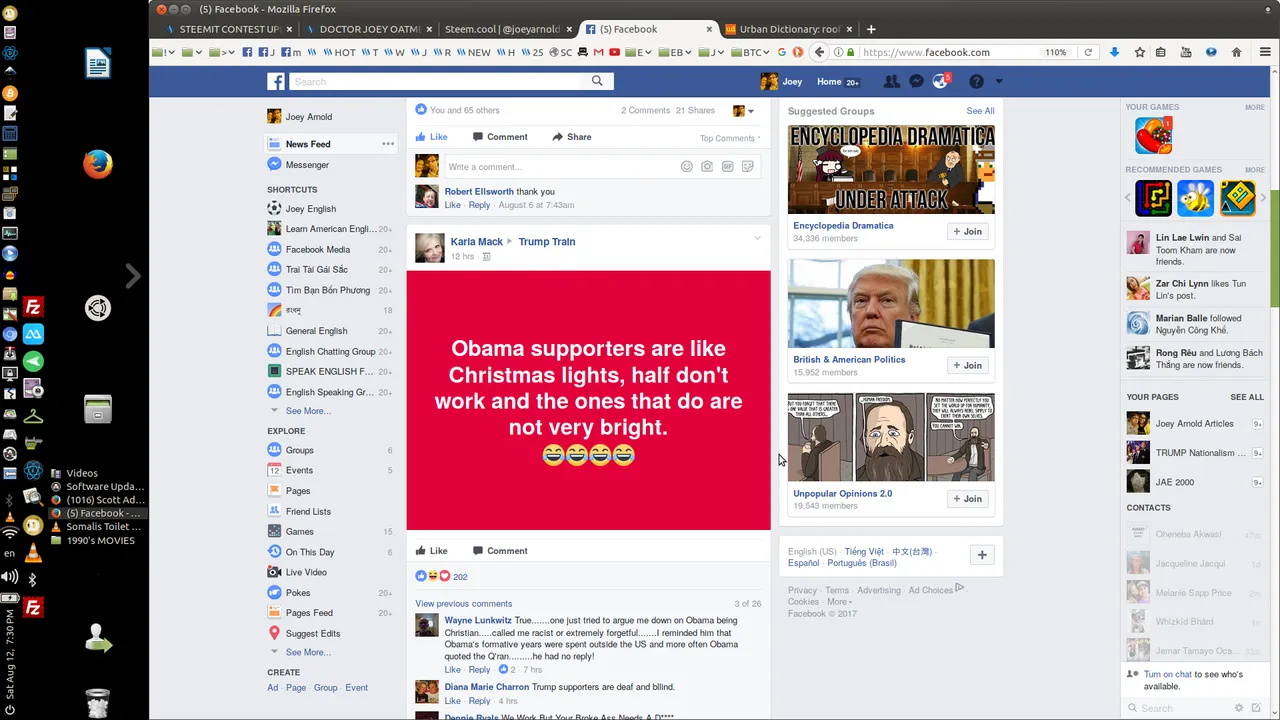Like Wayne Lunkwitz's comment
Screen dimensions: 1280x720
pos(452,670)
